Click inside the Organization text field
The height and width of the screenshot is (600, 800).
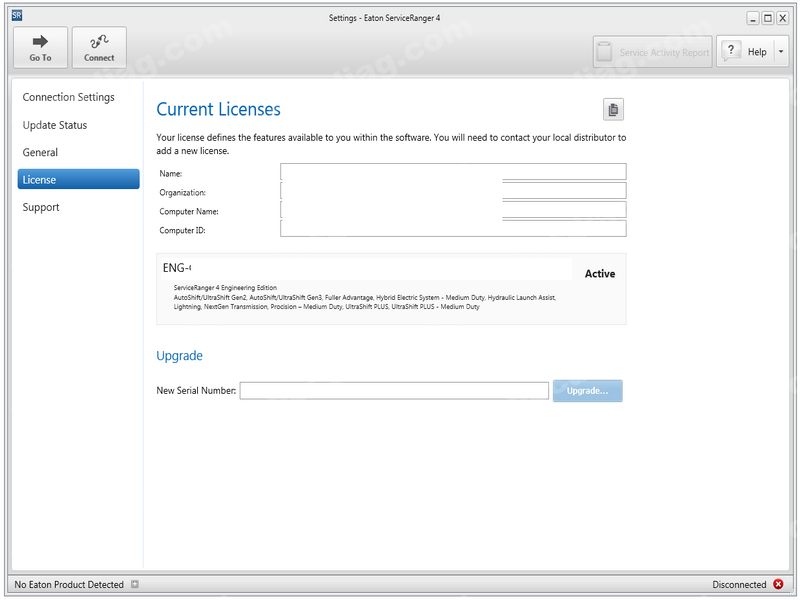click(453, 191)
